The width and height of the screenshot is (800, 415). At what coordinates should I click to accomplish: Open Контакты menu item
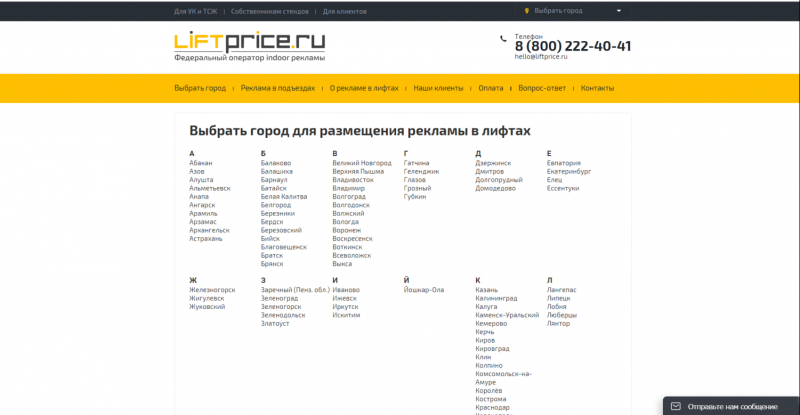pyautogui.click(x=597, y=88)
